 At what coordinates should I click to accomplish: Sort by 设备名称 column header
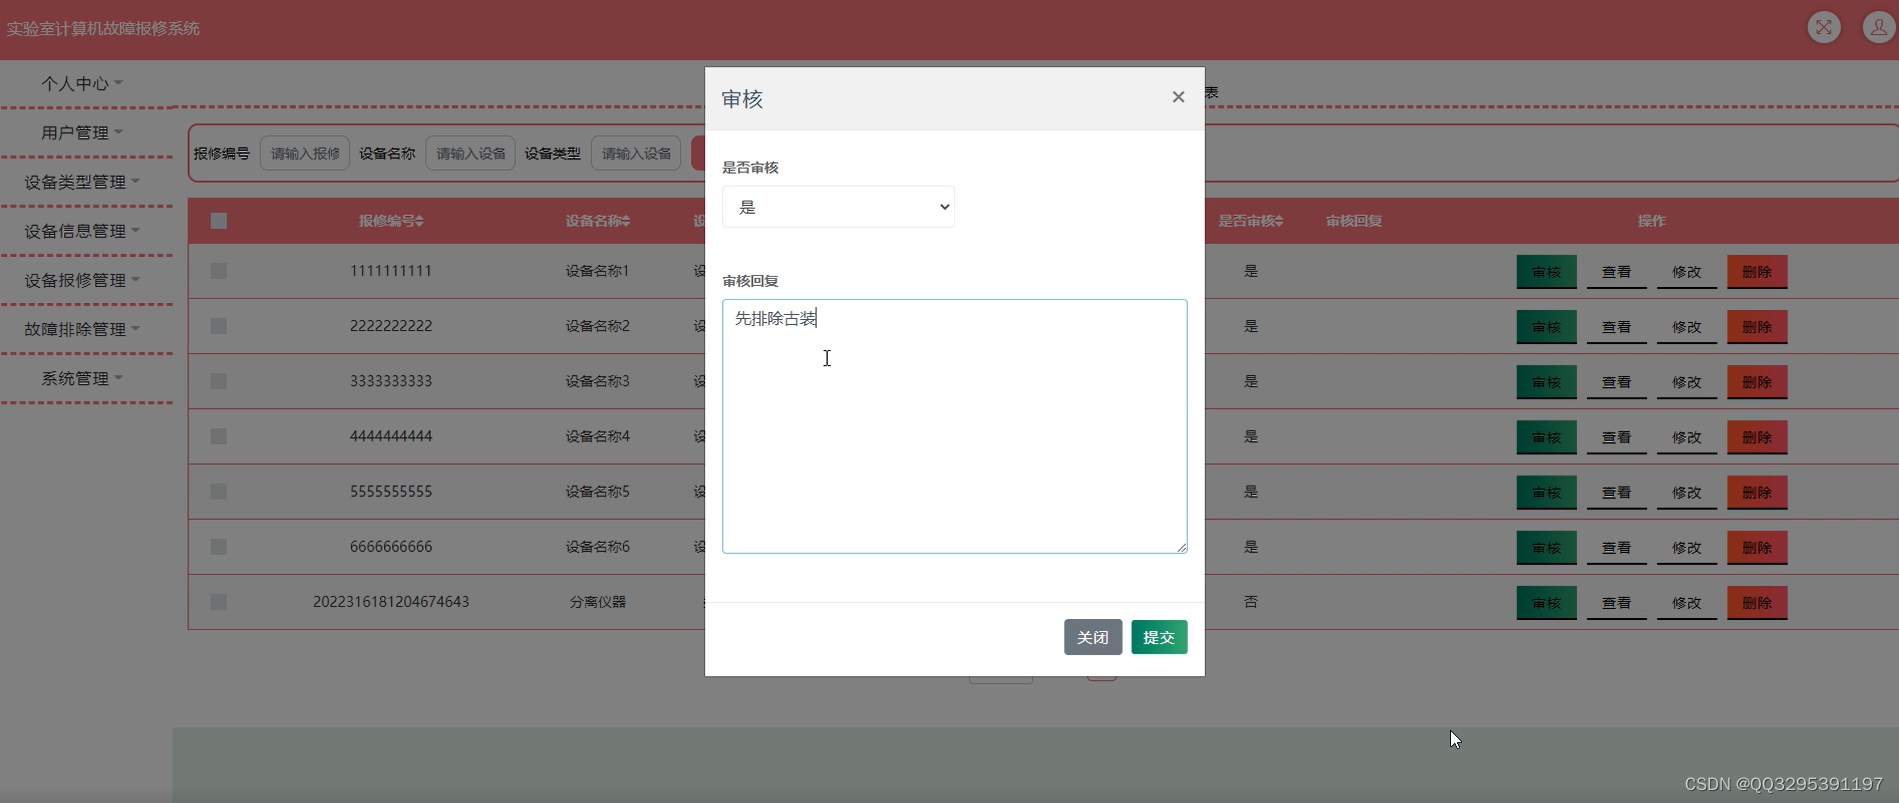pos(597,221)
